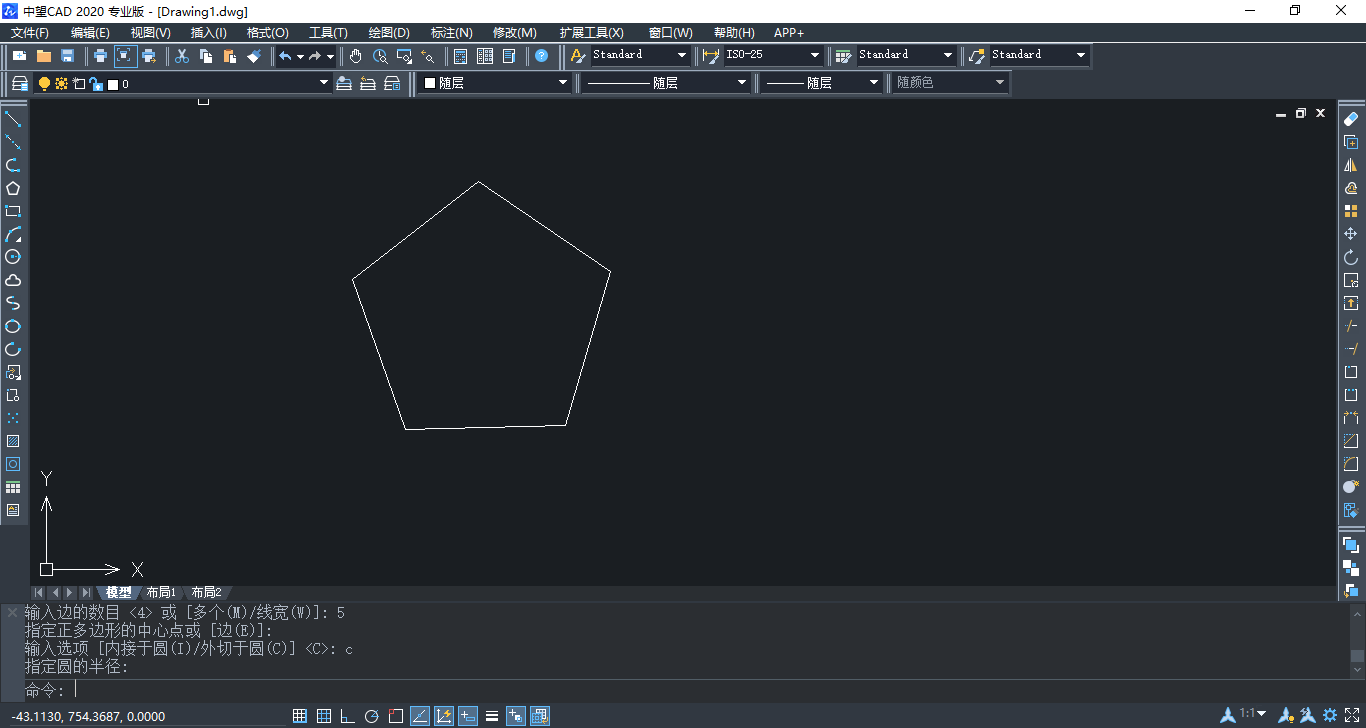Open the Print command icon

99,56
